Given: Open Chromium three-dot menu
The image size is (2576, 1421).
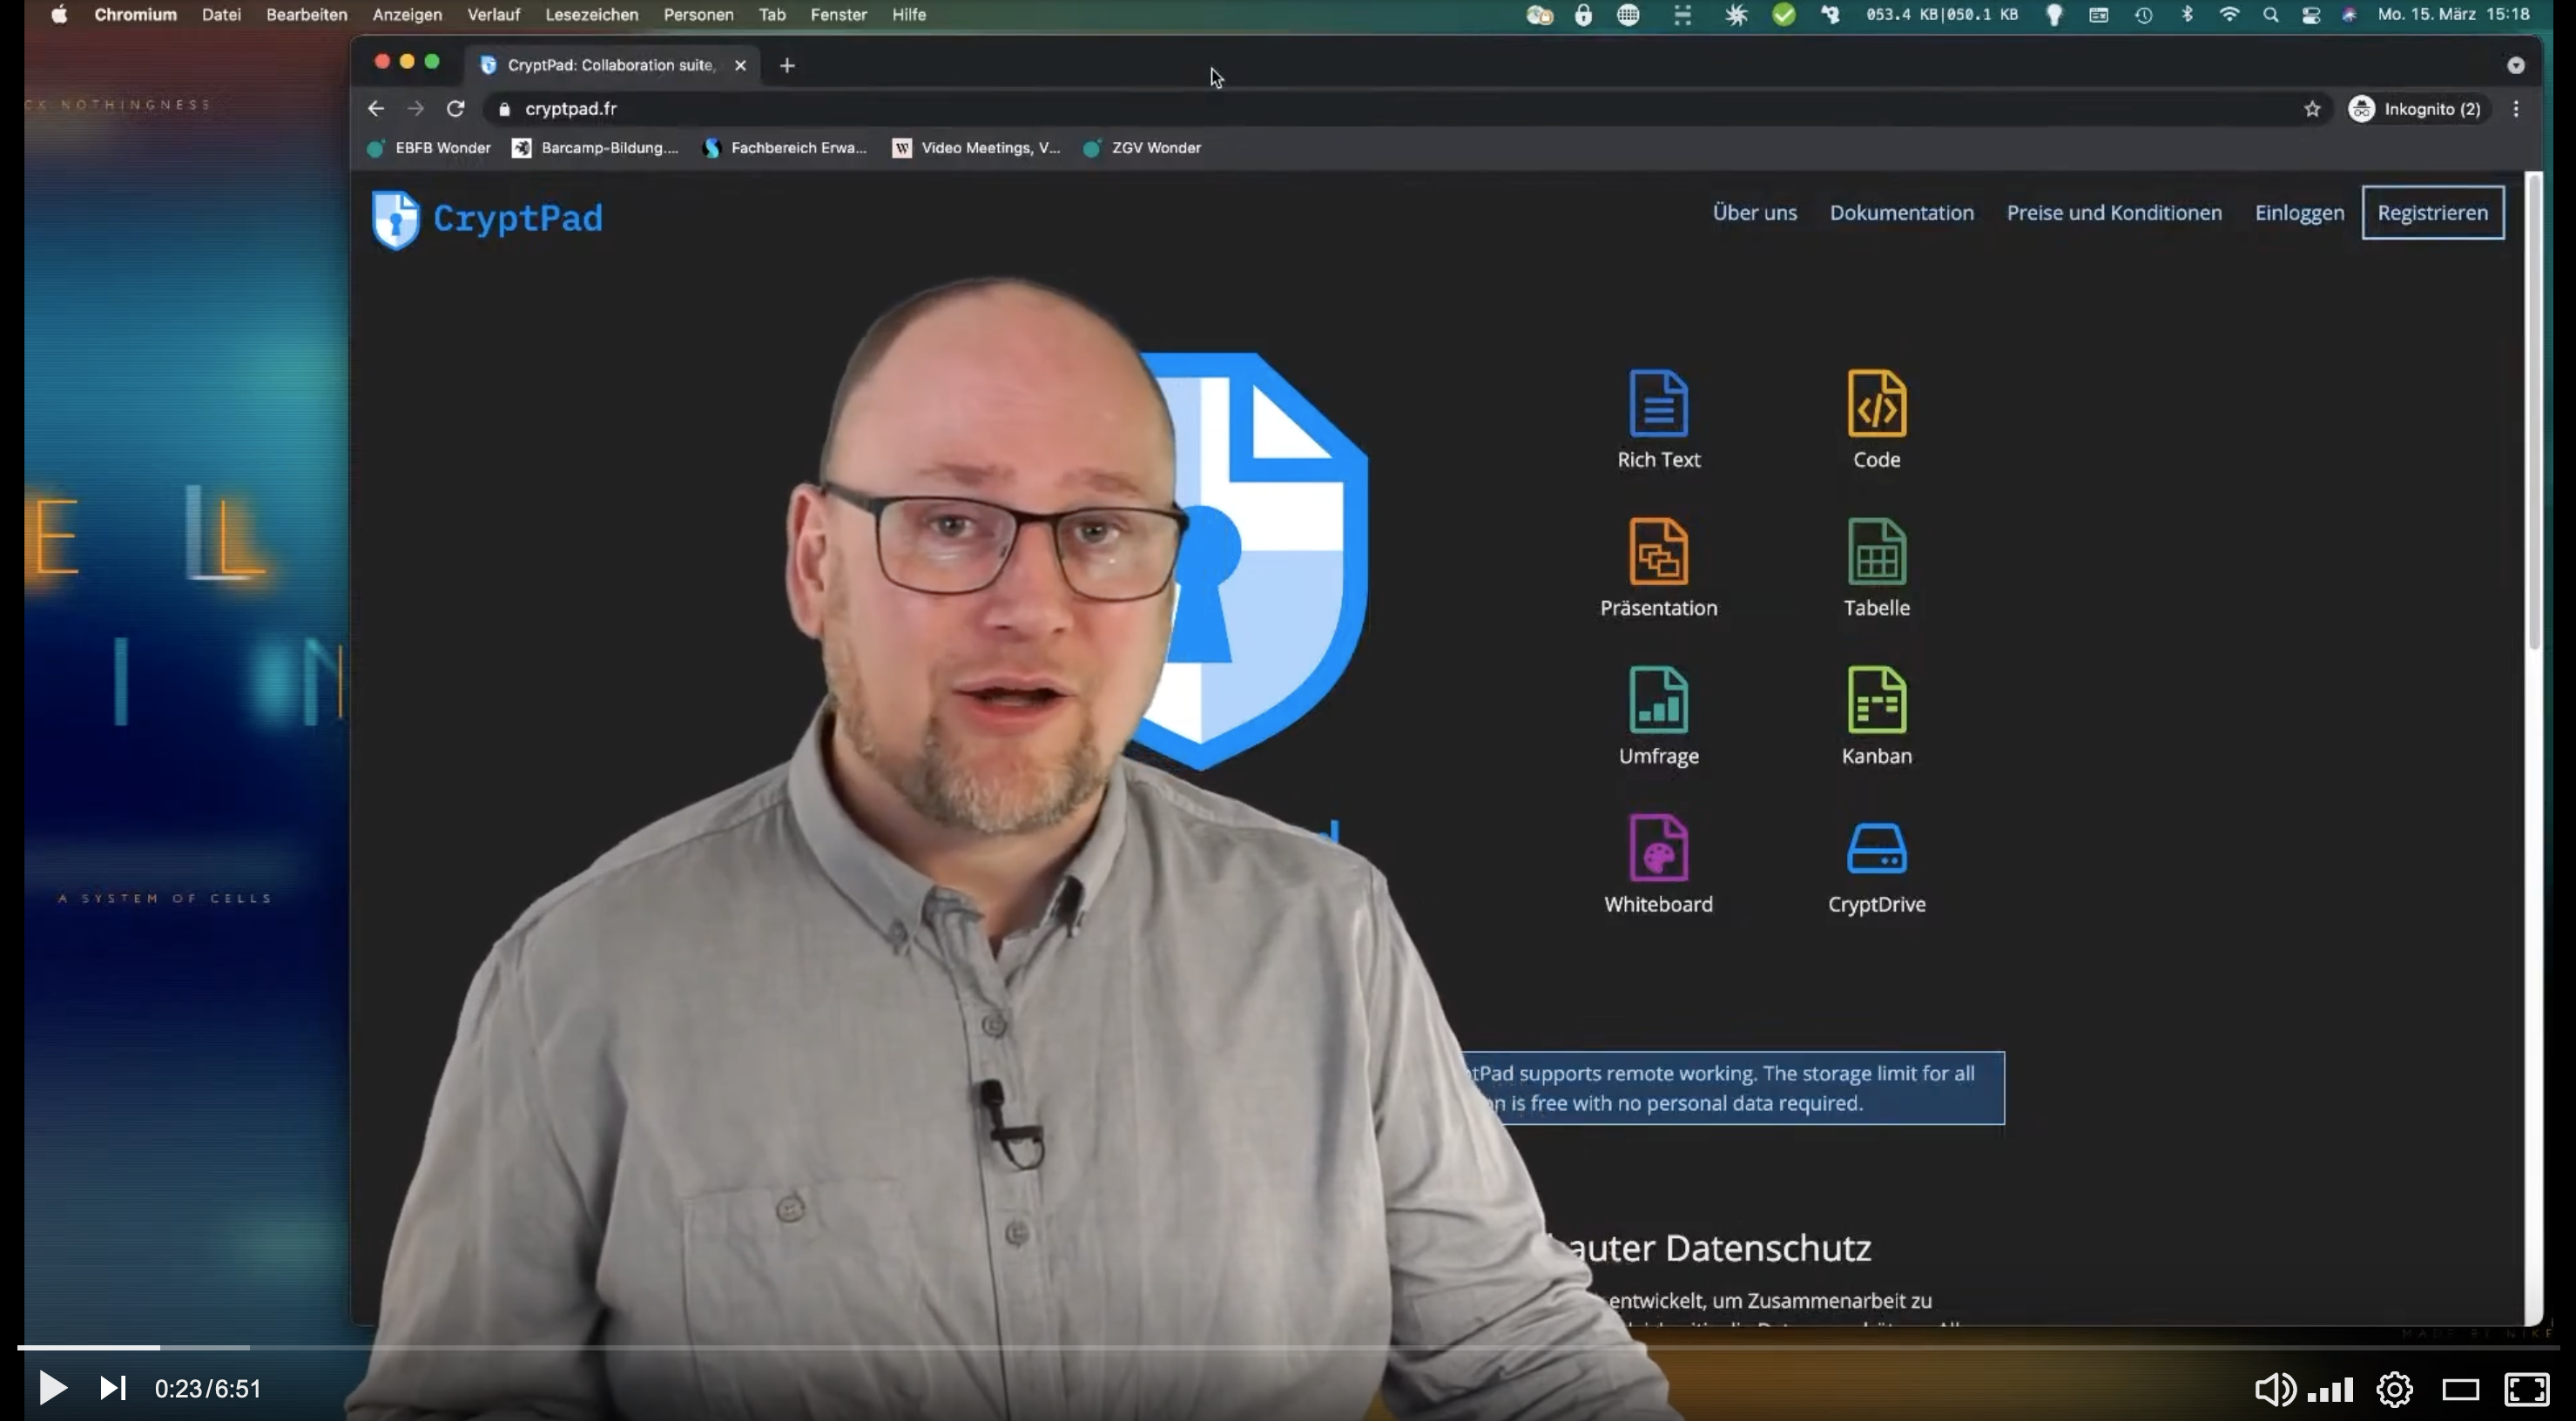Looking at the screenshot, I should point(2516,109).
